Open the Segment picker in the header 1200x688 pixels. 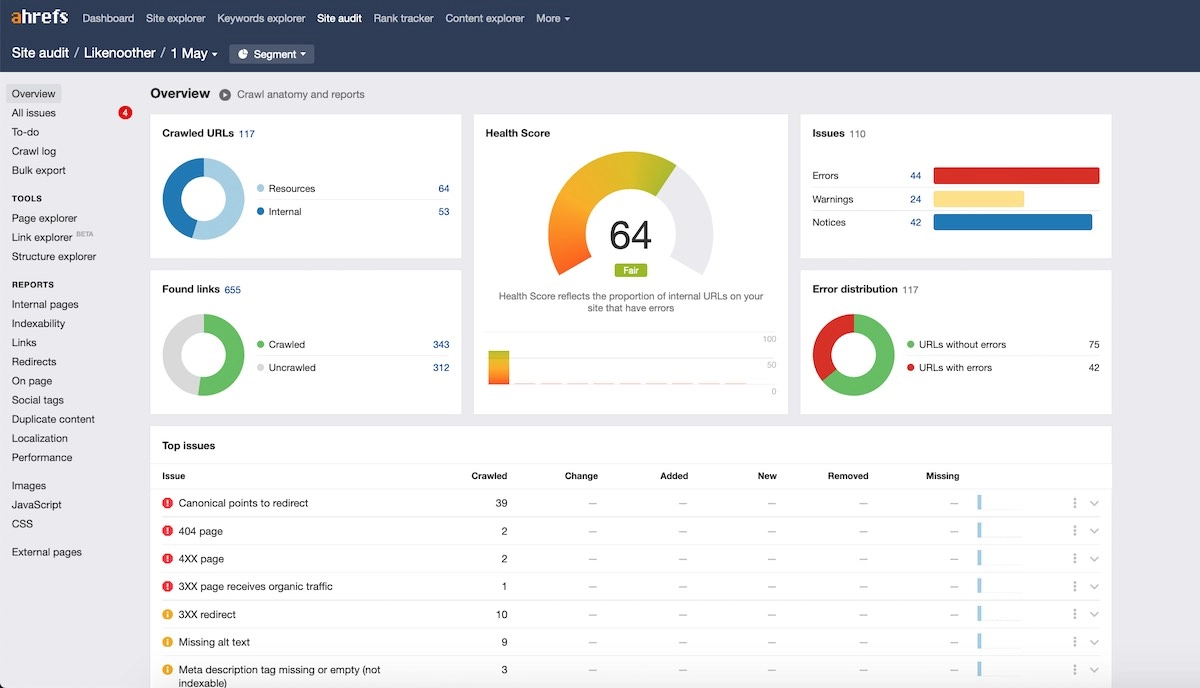click(270, 53)
